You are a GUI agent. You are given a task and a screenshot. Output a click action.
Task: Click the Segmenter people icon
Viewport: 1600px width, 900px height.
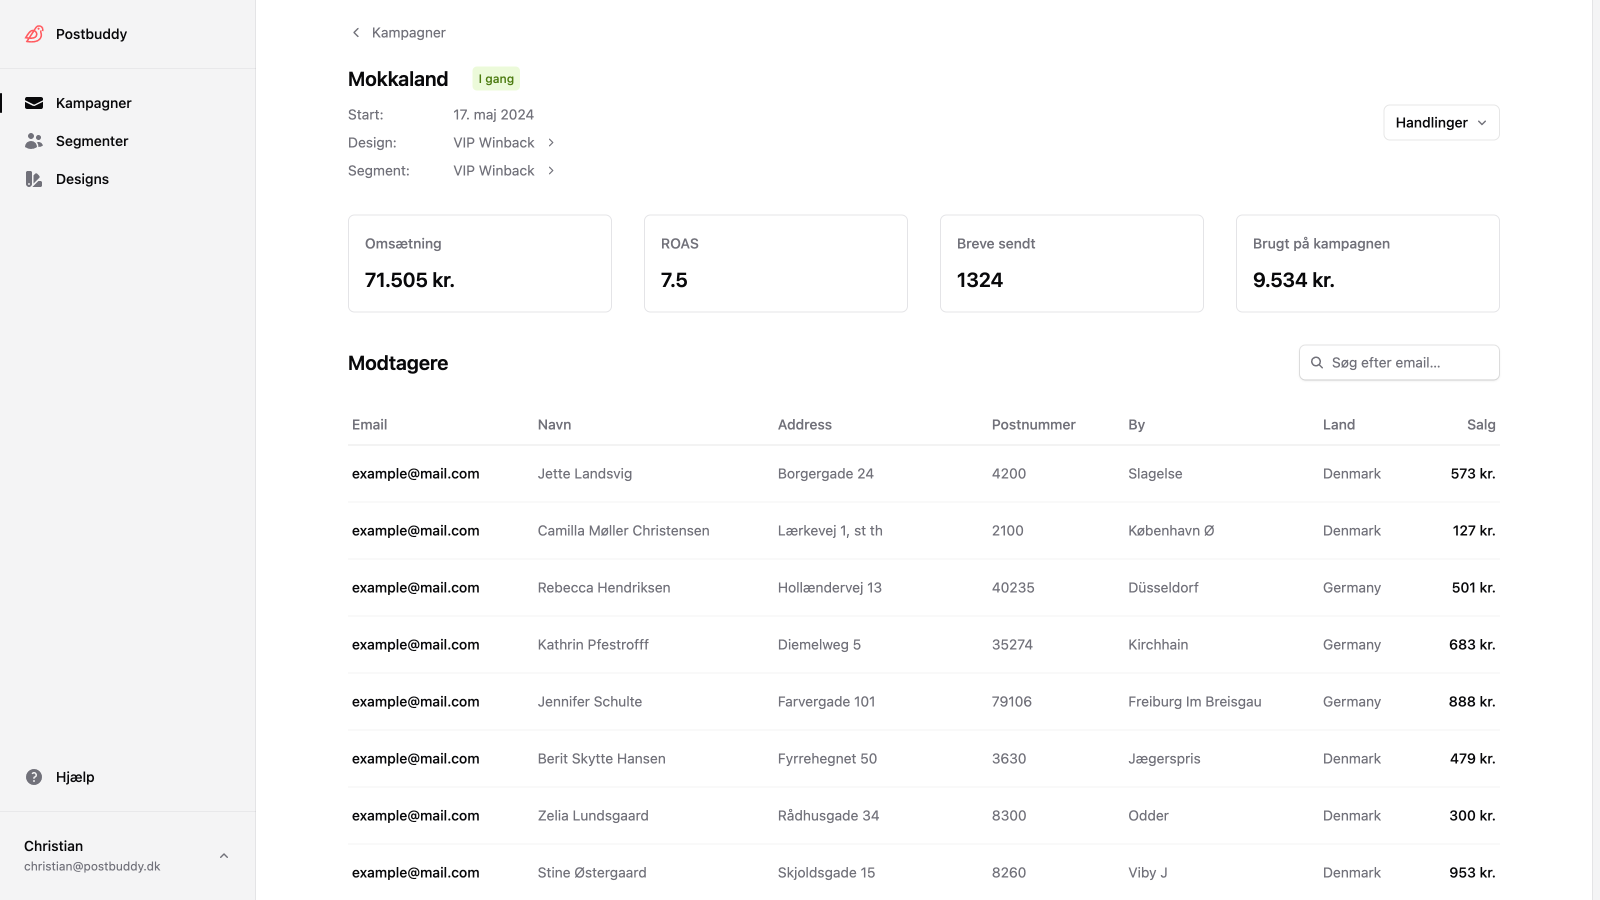pos(34,141)
